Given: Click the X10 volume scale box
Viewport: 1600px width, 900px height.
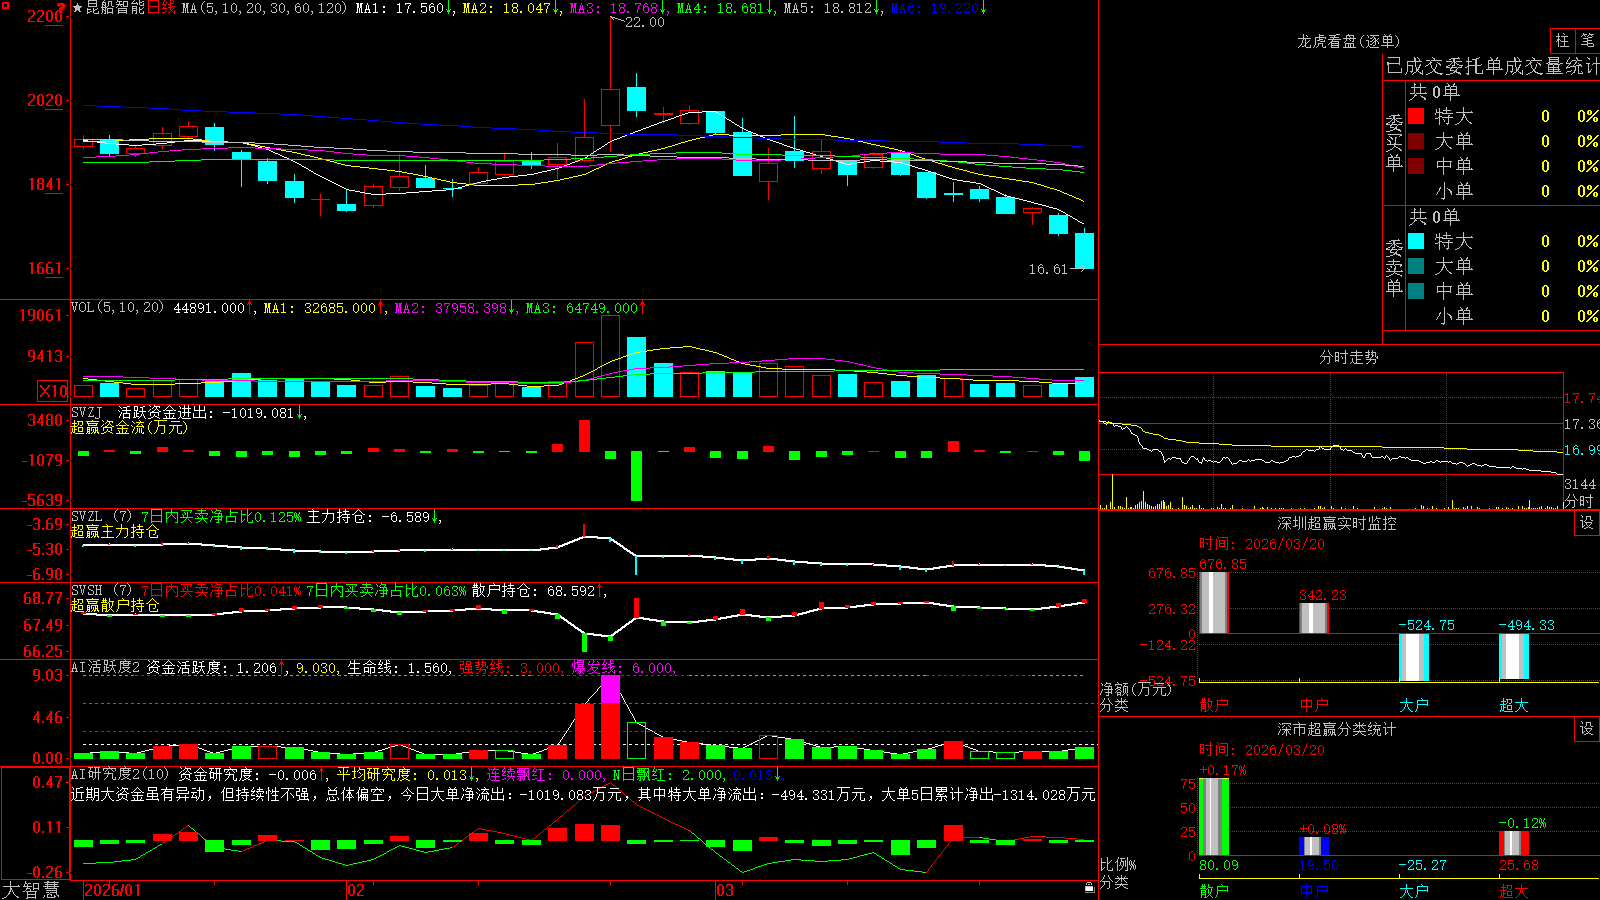Looking at the screenshot, I should (x=53, y=391).
